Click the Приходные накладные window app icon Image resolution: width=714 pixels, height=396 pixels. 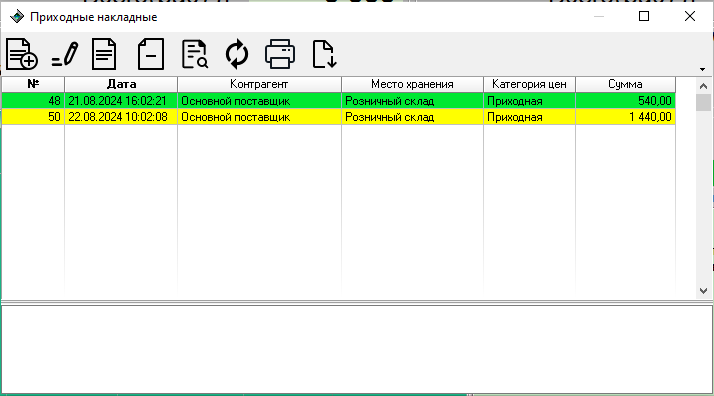17,17
